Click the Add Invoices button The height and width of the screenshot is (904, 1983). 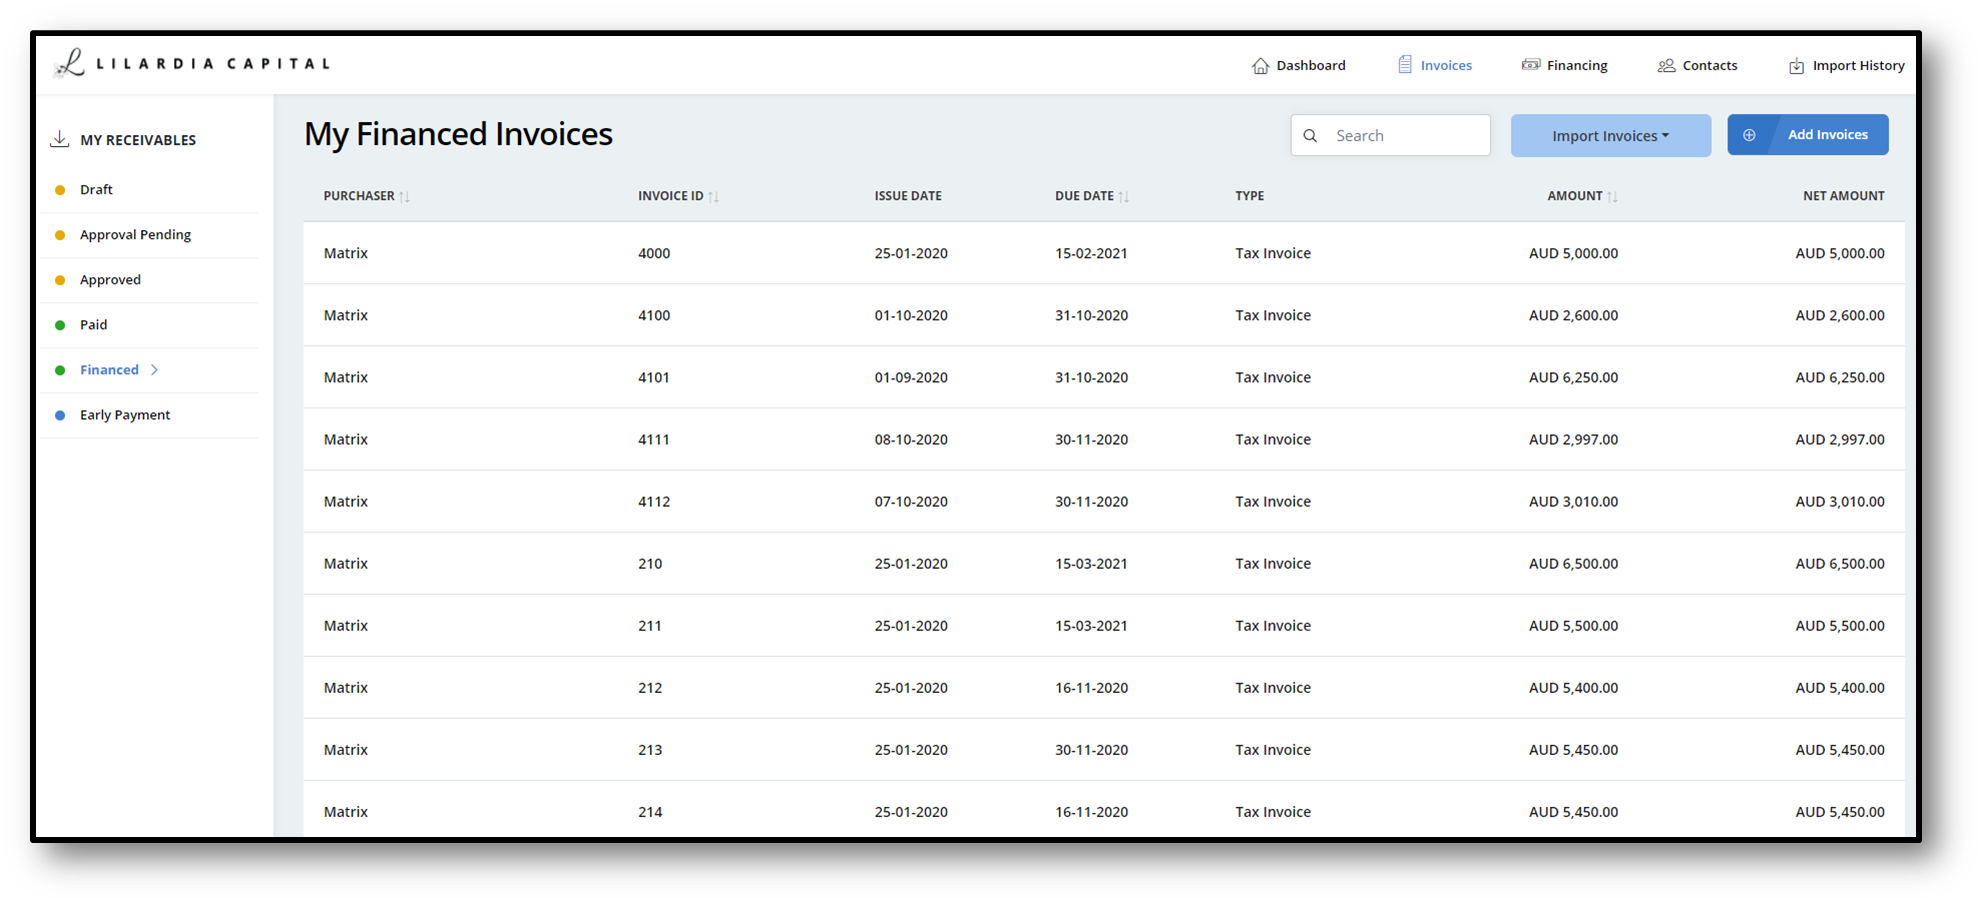tap(1808, 135)
